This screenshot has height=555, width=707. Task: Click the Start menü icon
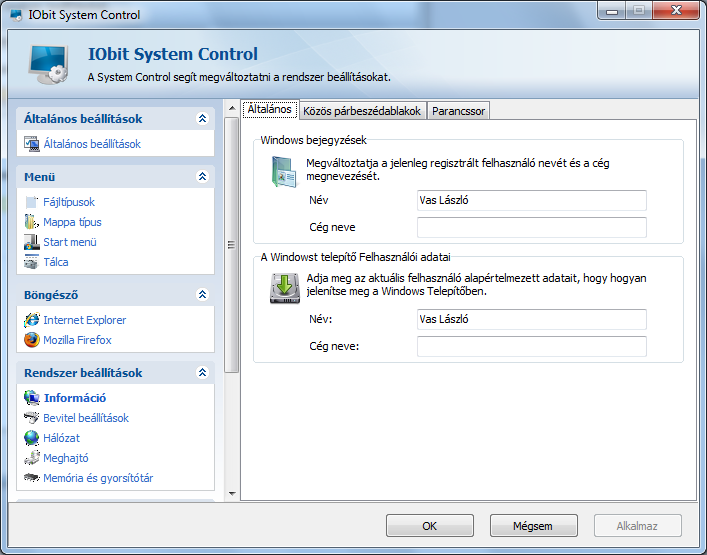coord(32,242)
